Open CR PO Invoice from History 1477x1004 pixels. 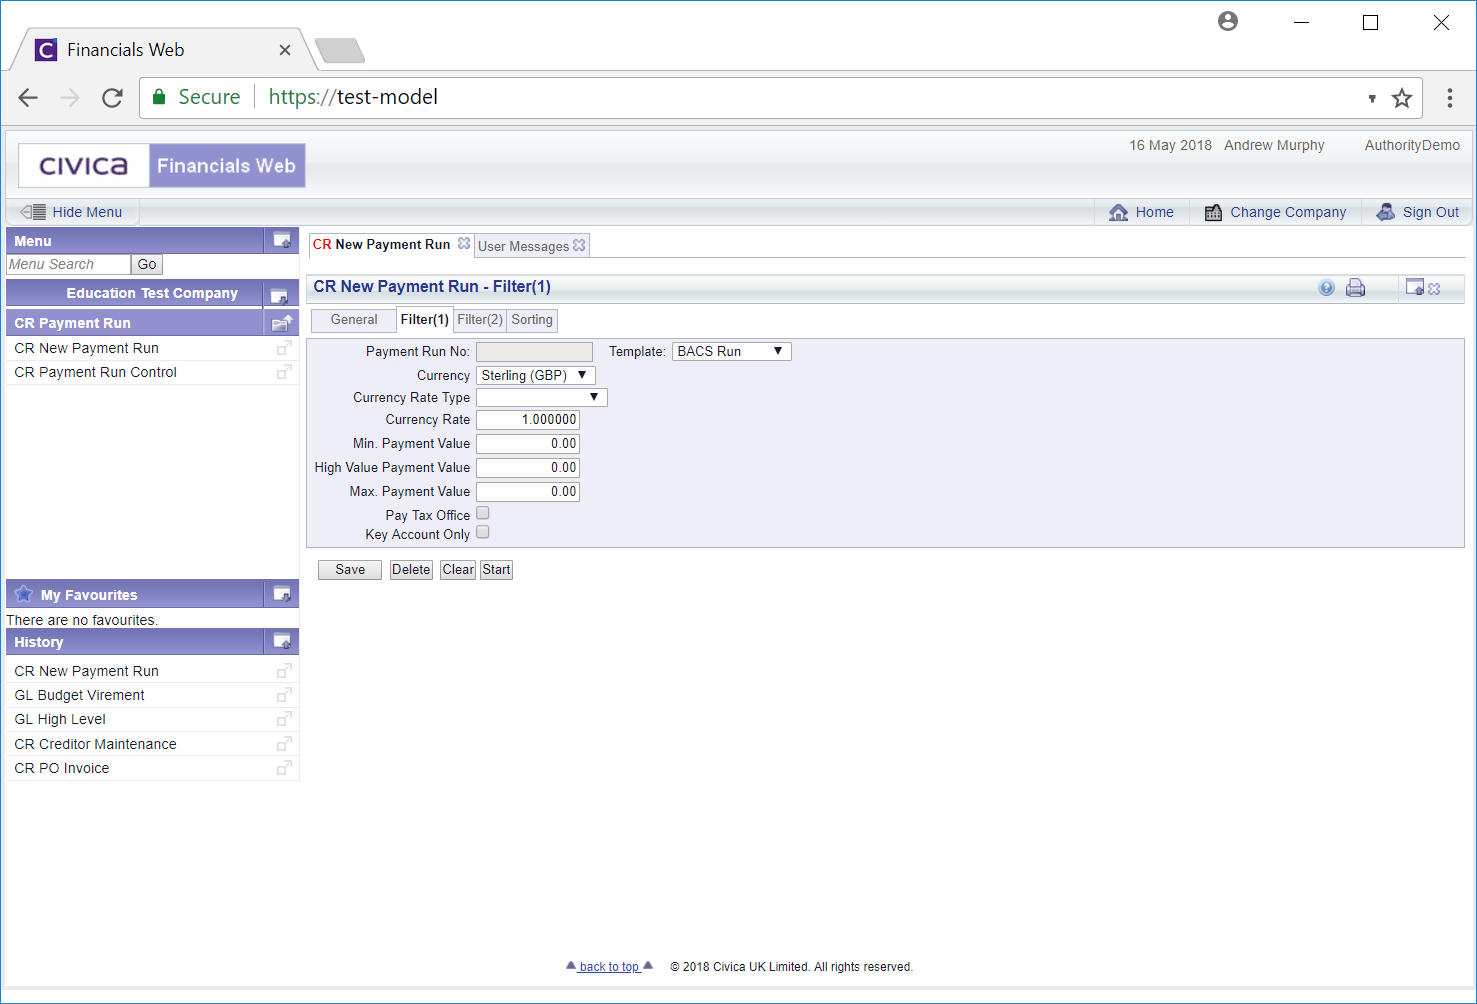click(x=62, y=768)
